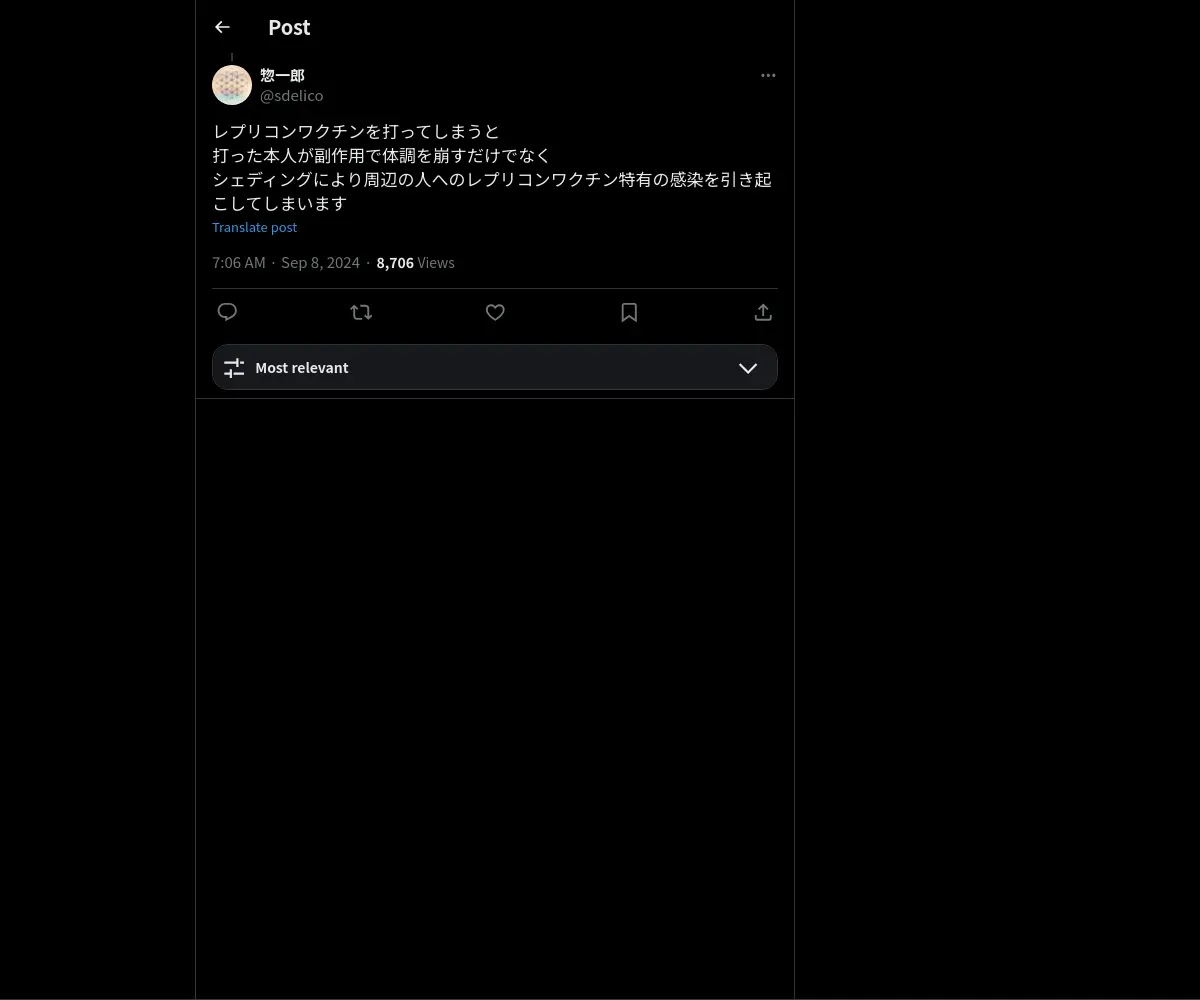View the 8,706 Views count details
Screen dimensions: 1200x1000
415,263
